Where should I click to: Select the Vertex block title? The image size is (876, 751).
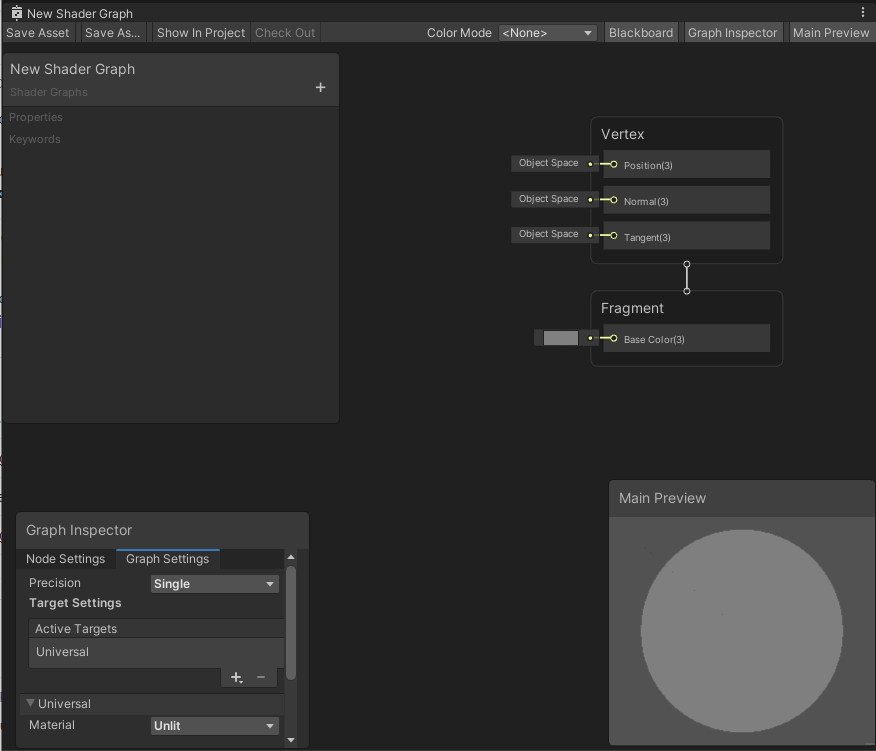[622, 134]
